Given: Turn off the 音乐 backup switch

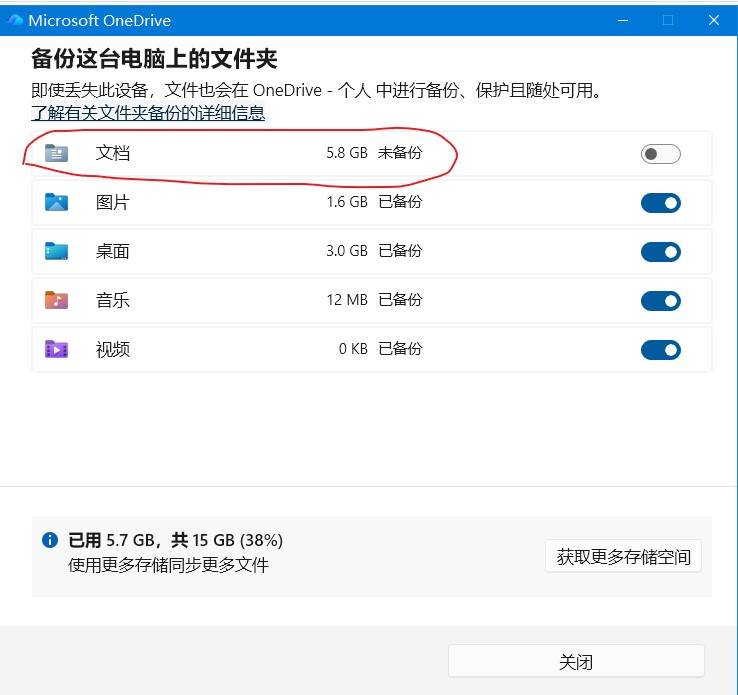Looking at the screenshot, I should (x=660, y=301).
